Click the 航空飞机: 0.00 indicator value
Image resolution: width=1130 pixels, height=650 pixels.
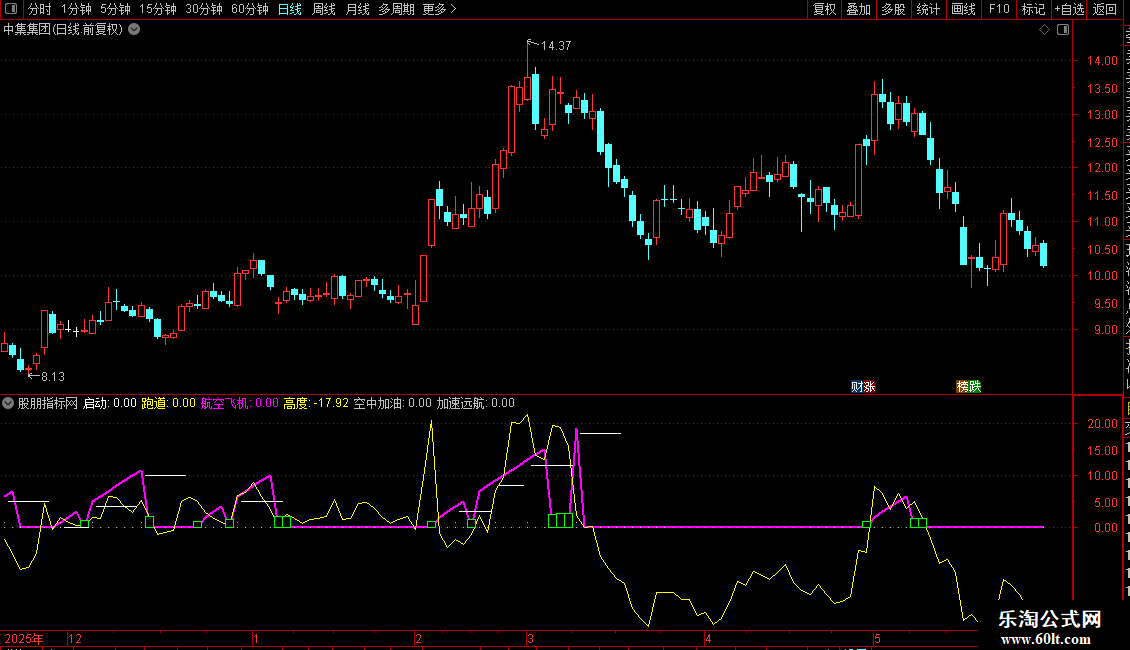click(x=239, y=403)
